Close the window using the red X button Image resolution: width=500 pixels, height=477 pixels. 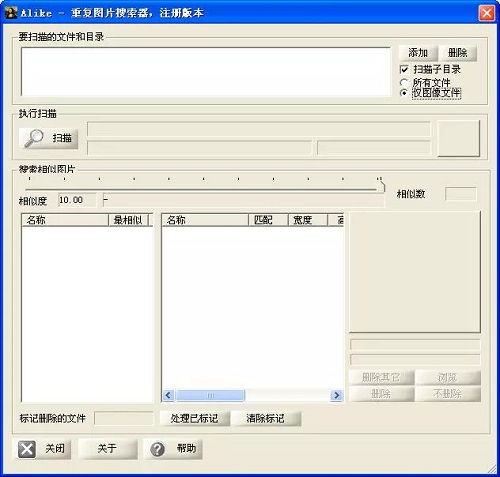pyautogui.click(x=486, y=13)
